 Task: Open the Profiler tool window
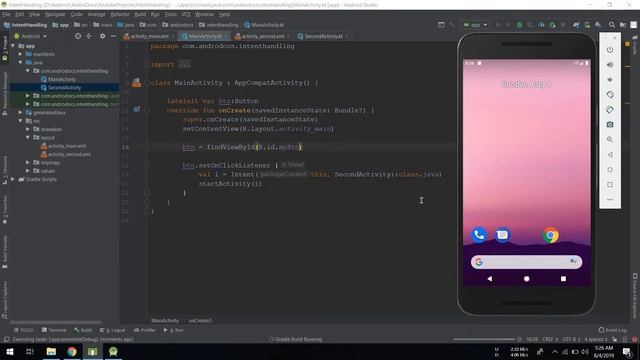coord(145,330)
